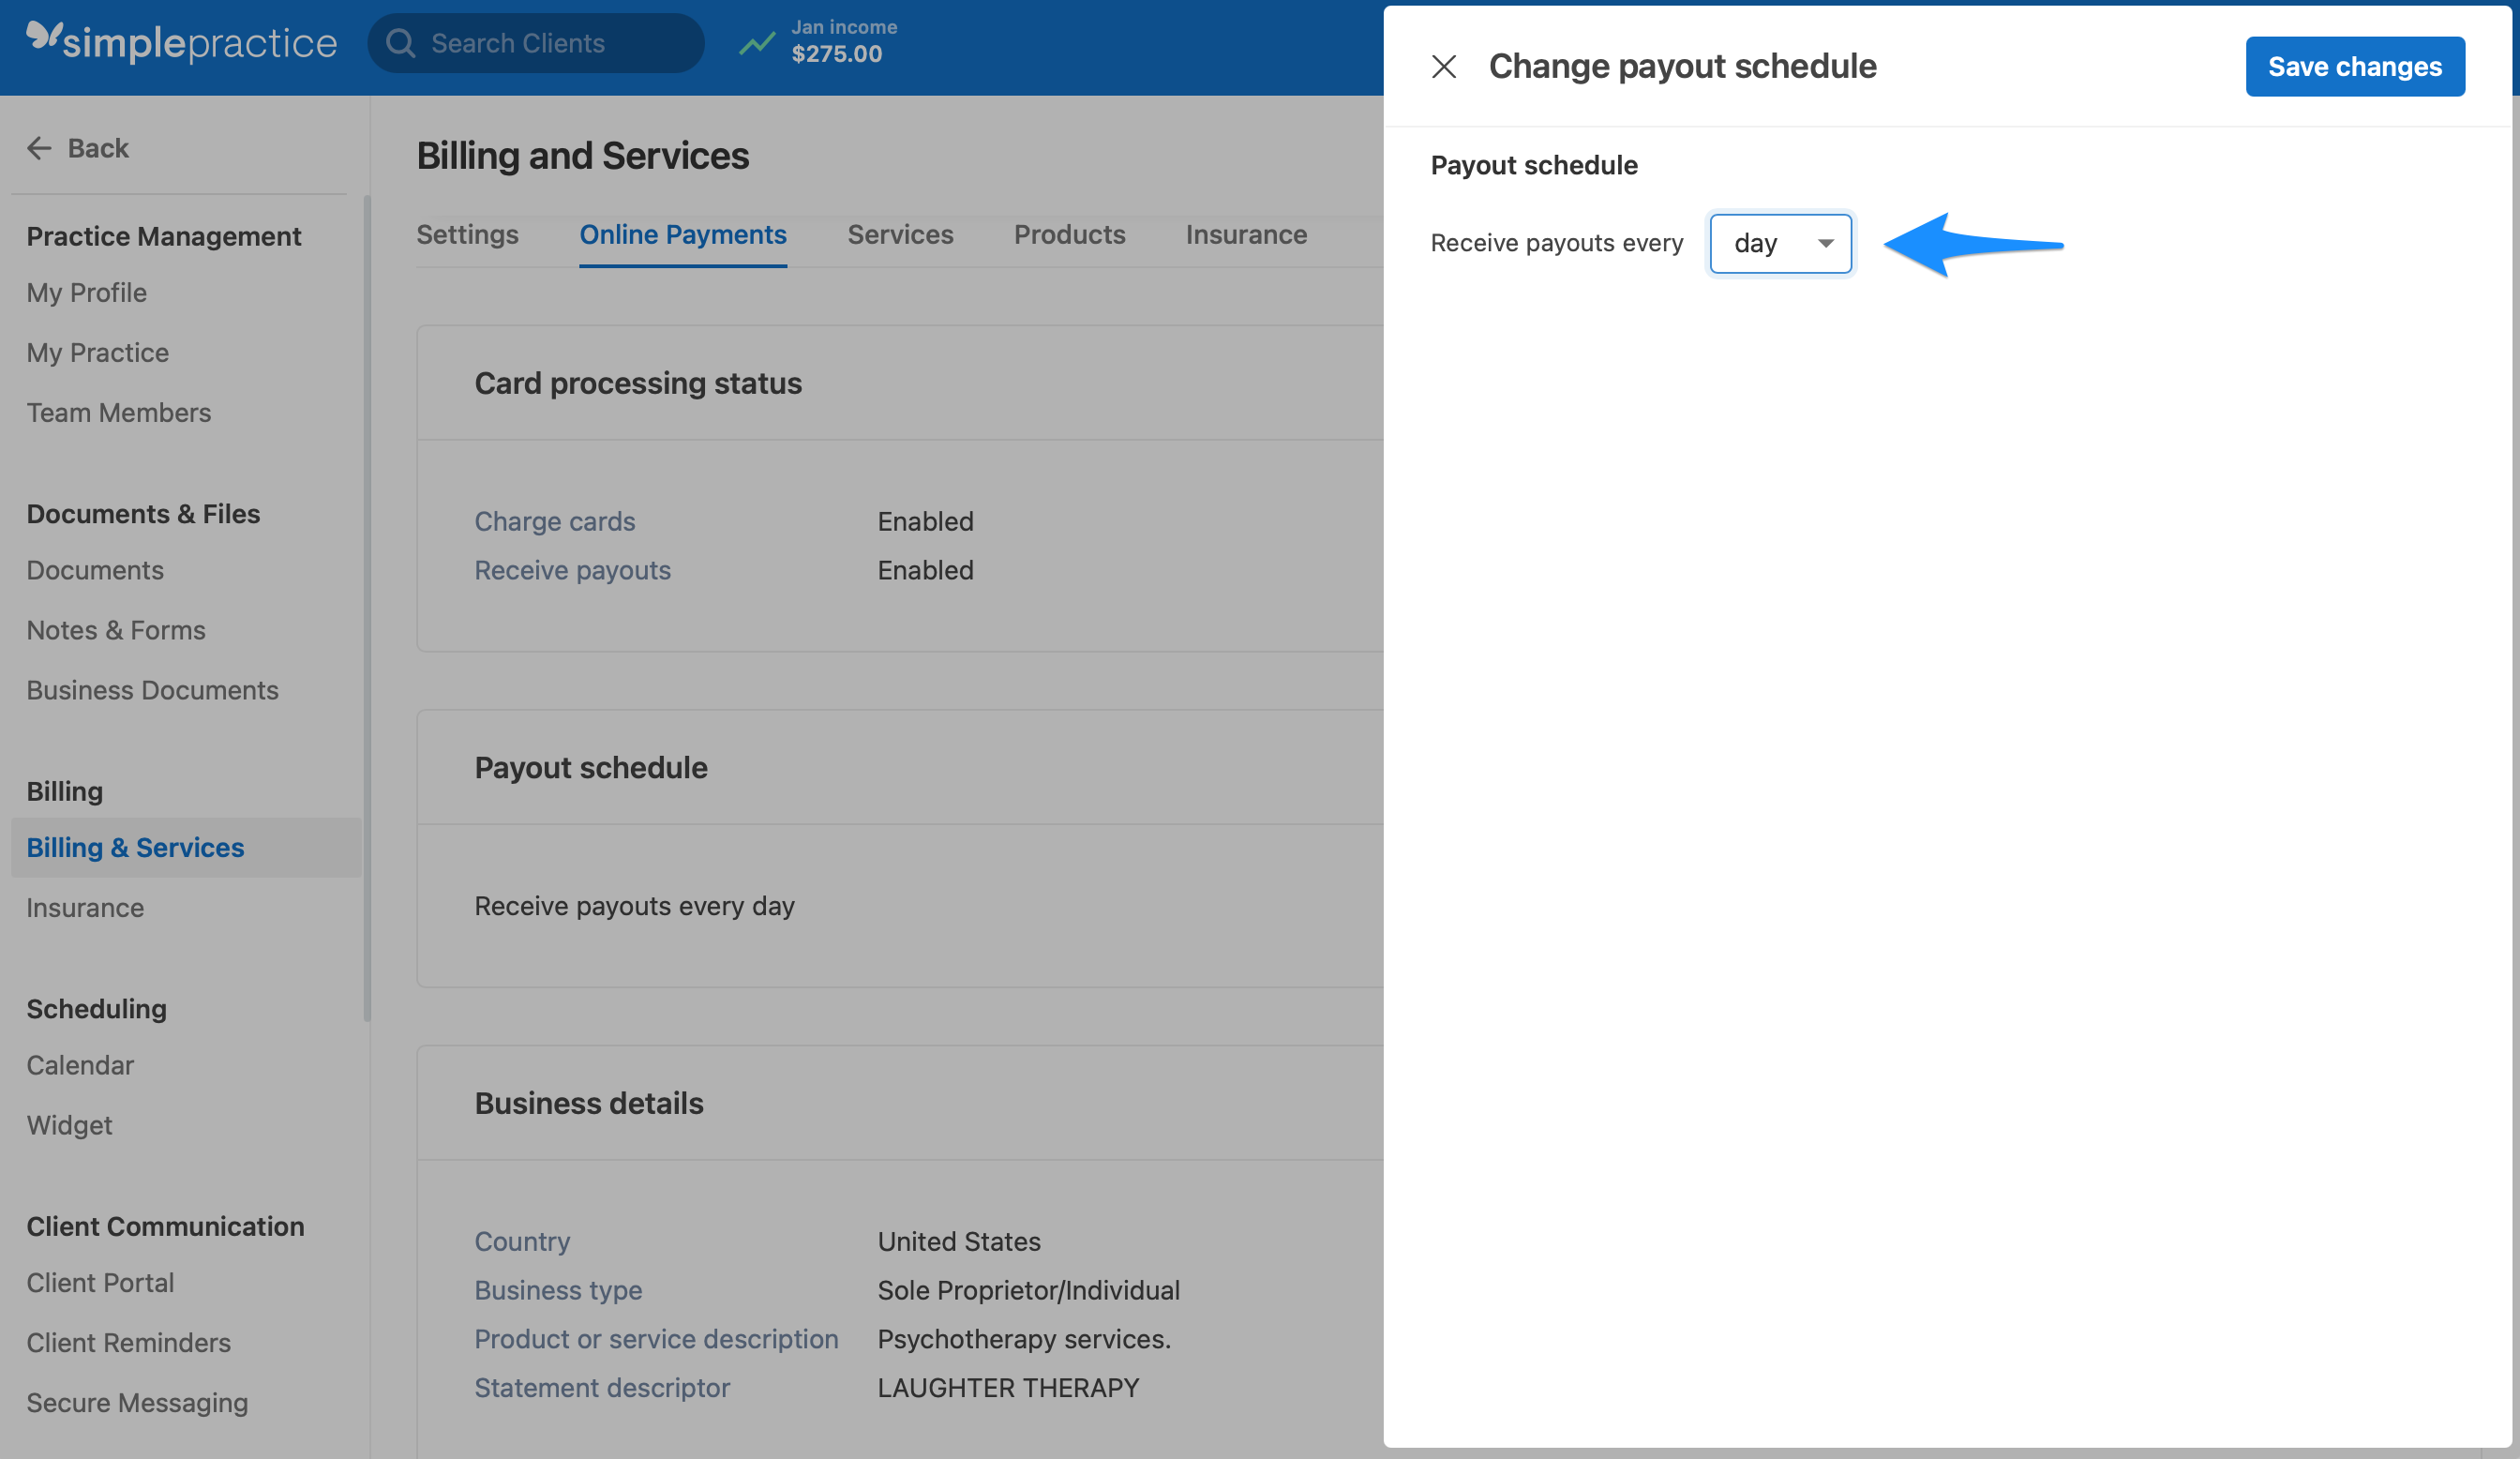
Task: Open Client Portal settings
Action: [x=100, y=1282]
